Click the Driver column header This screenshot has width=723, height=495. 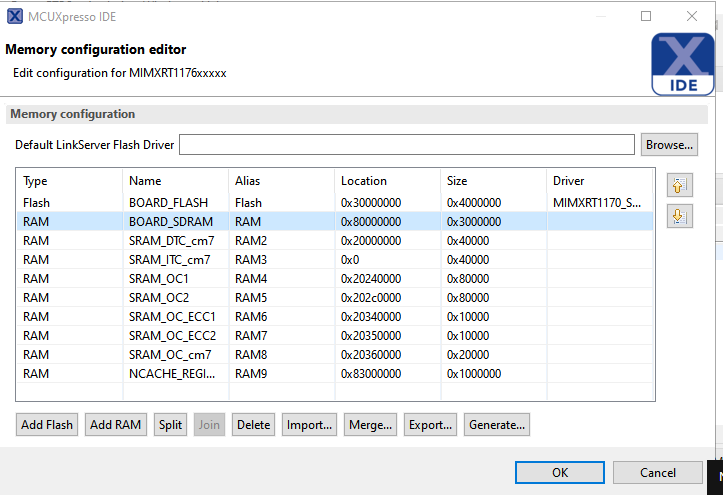[x=568, y=181]
